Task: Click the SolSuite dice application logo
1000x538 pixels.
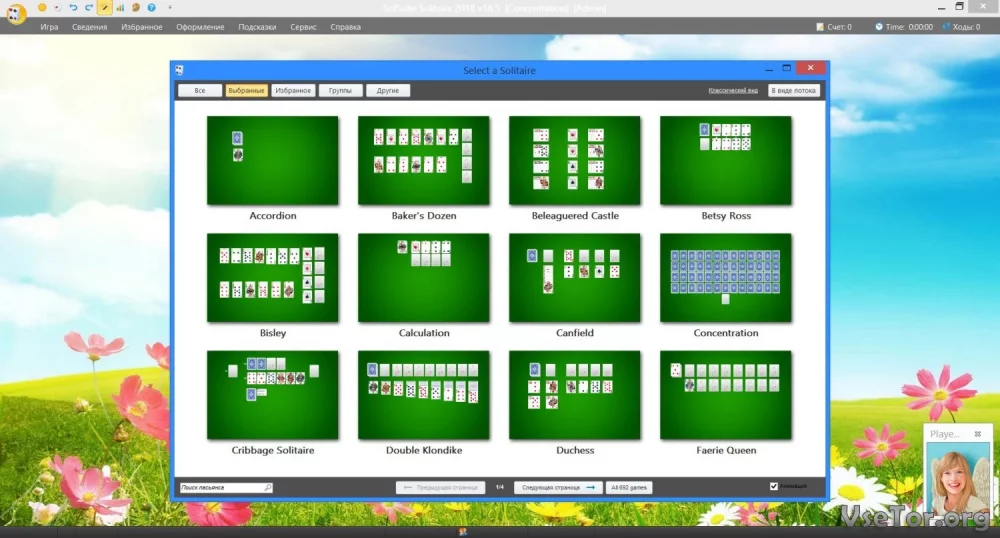Action: click(14, 14)
